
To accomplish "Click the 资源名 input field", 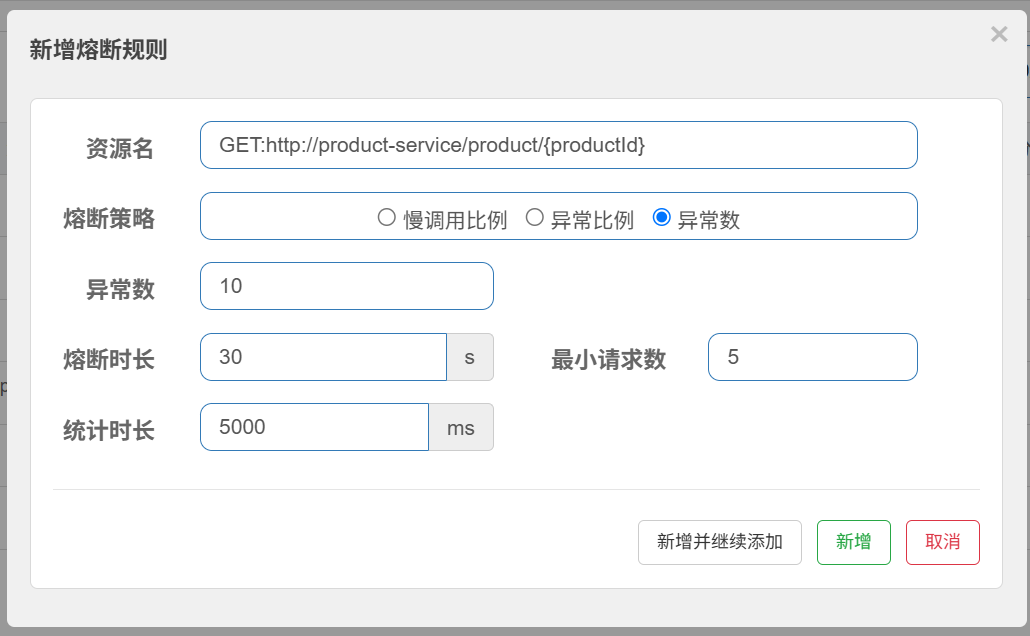I will click(558, 145).
